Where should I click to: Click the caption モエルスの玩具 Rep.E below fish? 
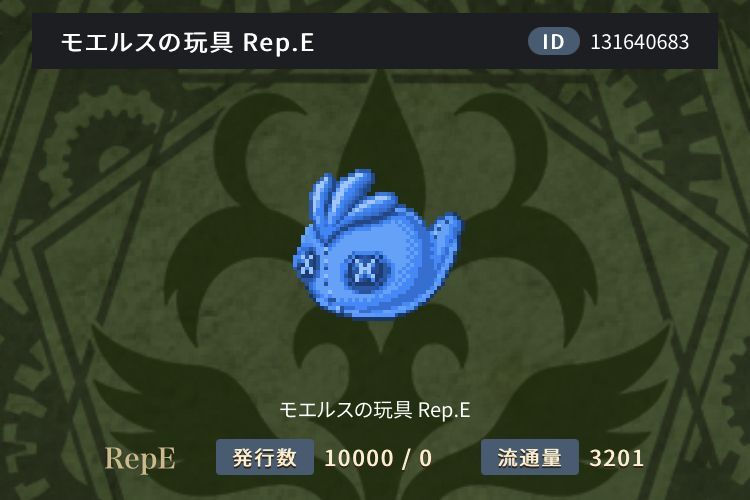click(x=375, y=410)
